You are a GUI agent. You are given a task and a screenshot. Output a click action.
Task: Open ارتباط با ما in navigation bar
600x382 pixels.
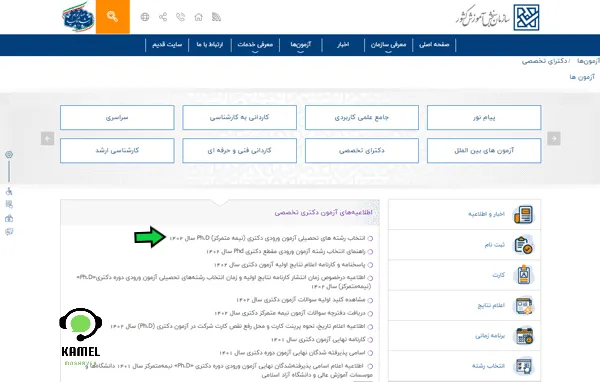tap(210, 45)
